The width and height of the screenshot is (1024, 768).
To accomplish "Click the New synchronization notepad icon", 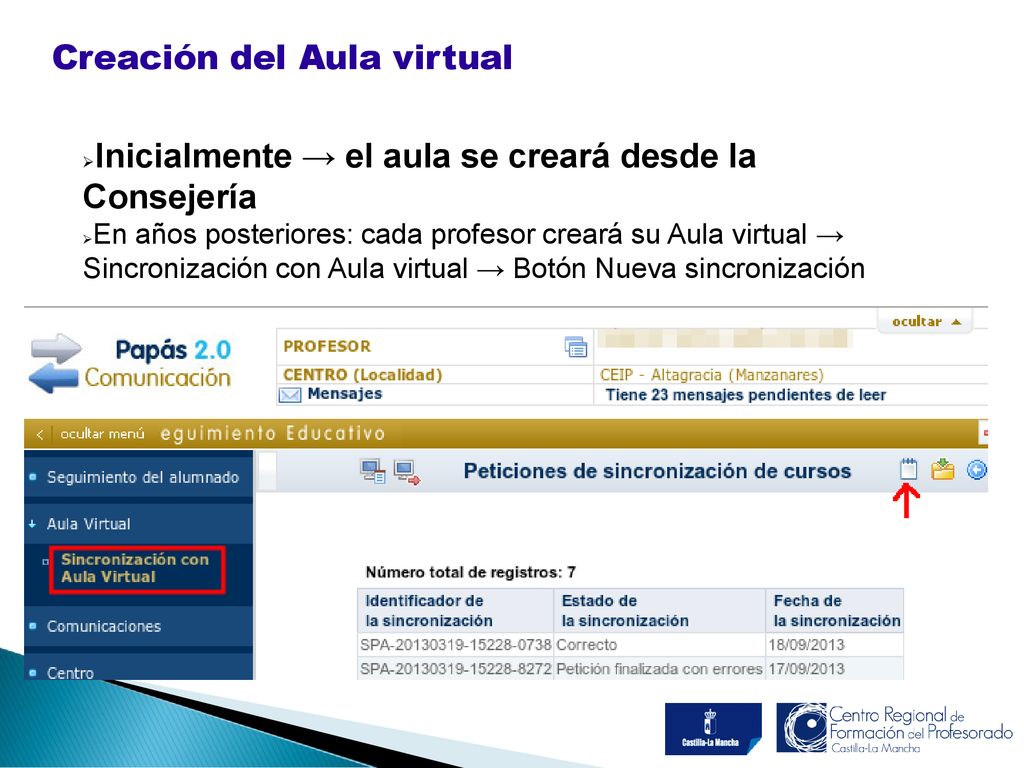I will pos(908,470).
